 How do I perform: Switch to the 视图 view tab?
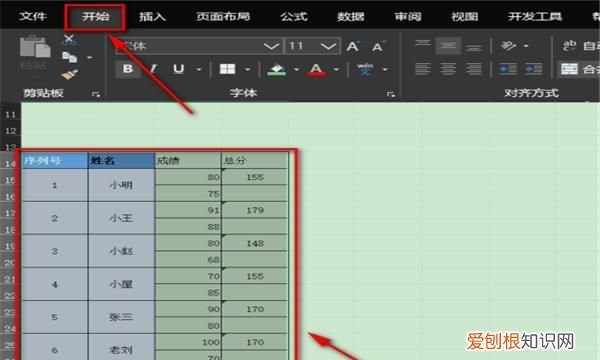(x=465, y=16)
